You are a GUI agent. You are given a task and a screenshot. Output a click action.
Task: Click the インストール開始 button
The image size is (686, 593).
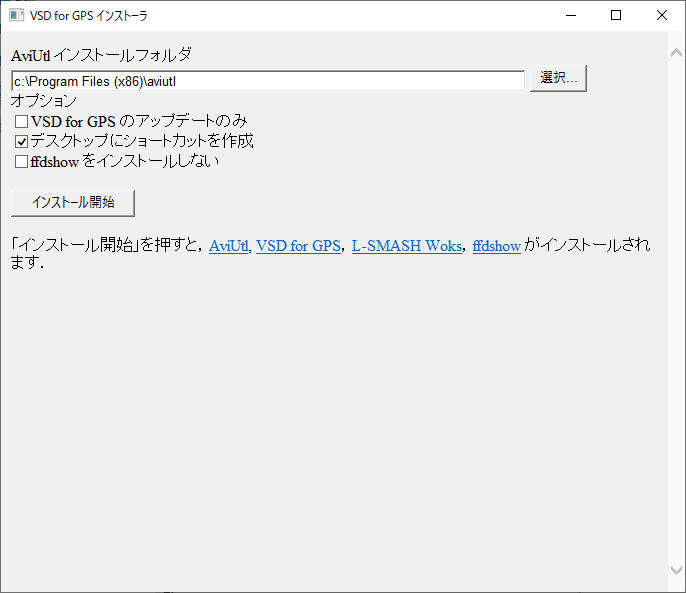72,202
